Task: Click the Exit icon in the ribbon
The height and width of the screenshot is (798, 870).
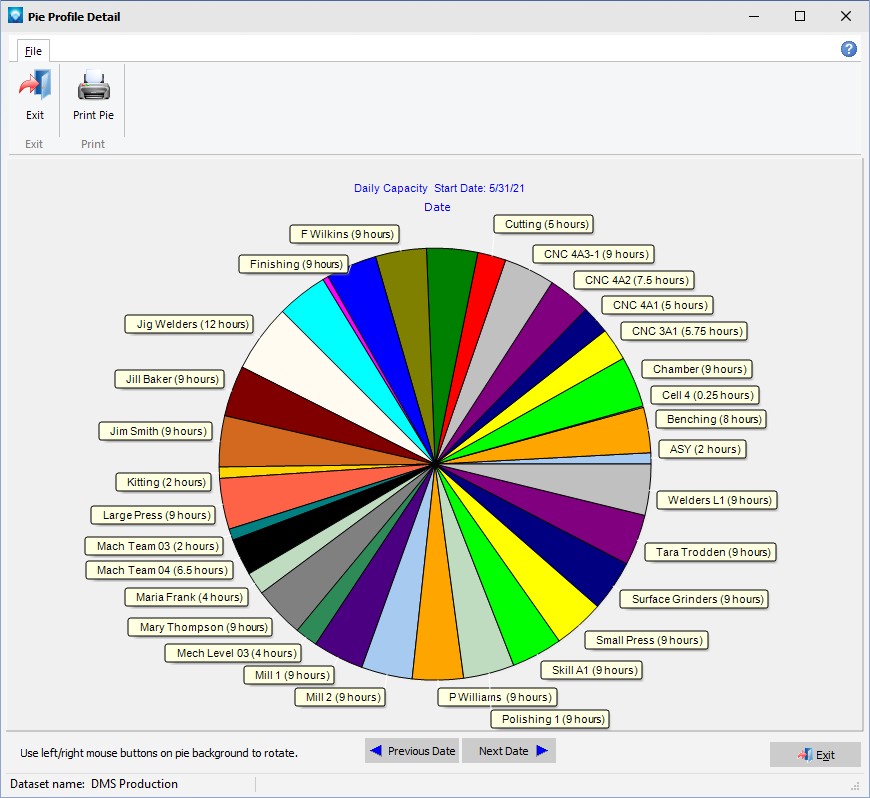Action: (x=34, y=87)
